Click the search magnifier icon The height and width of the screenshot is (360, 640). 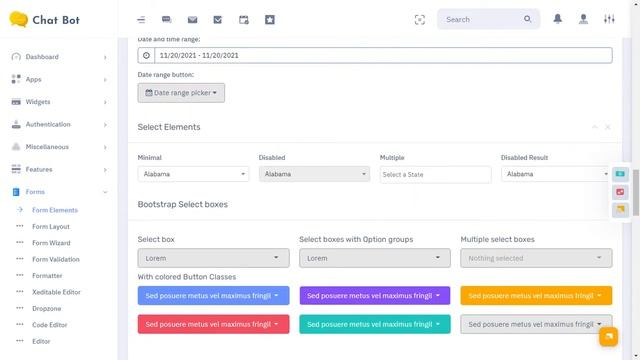coord(527,19)
